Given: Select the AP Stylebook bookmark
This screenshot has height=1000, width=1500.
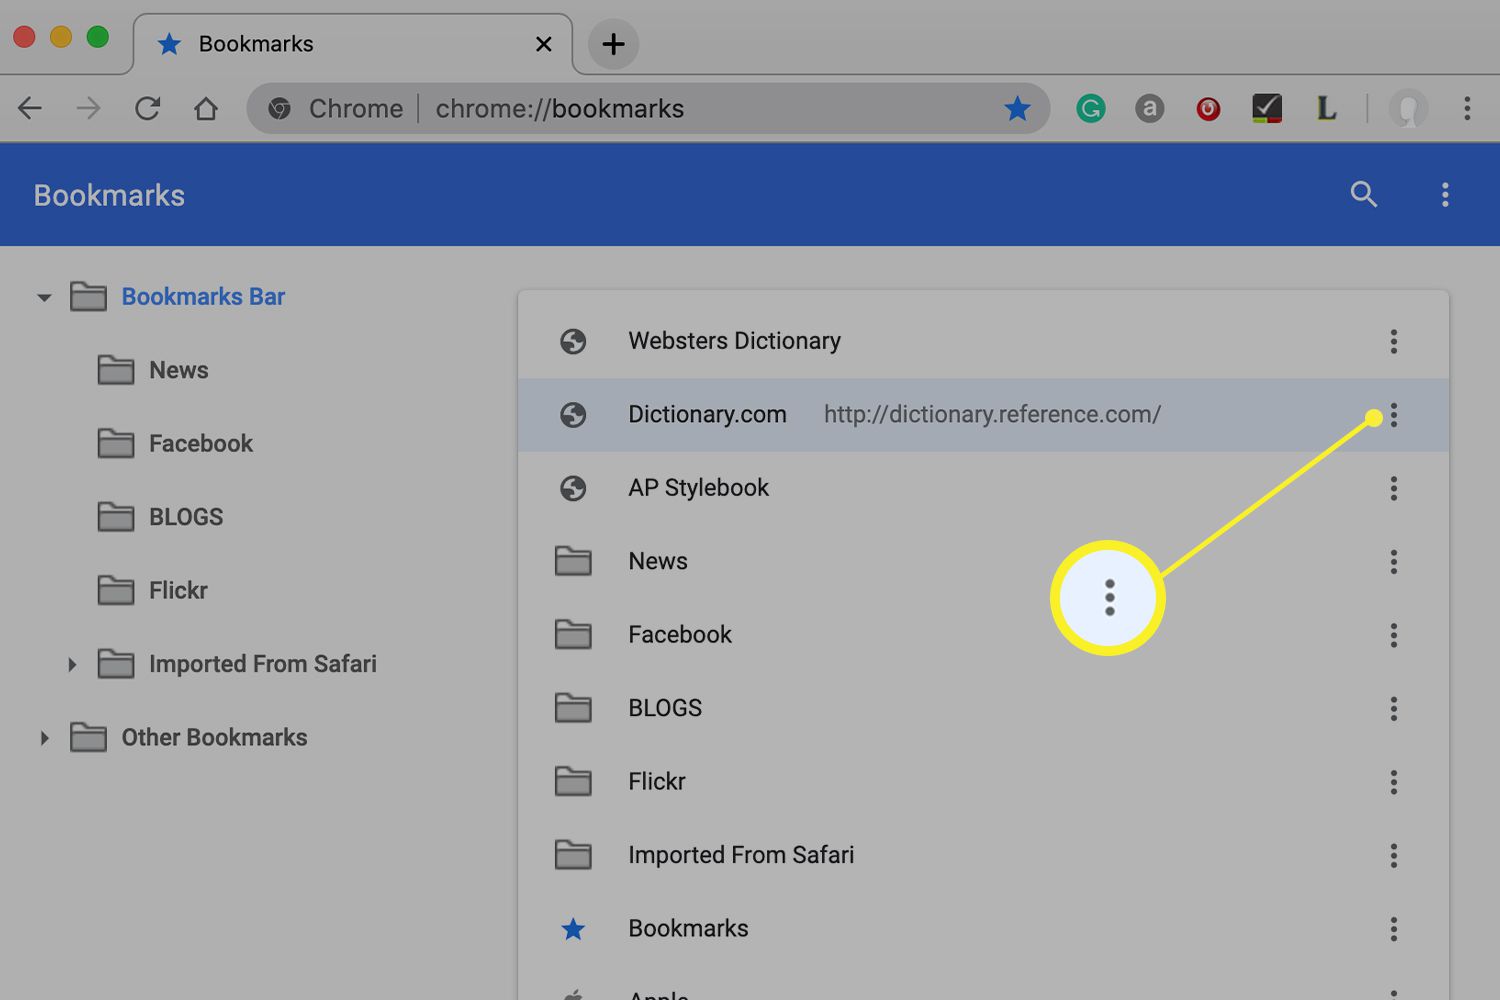Looking at the screenshot, I should (983, 488).
